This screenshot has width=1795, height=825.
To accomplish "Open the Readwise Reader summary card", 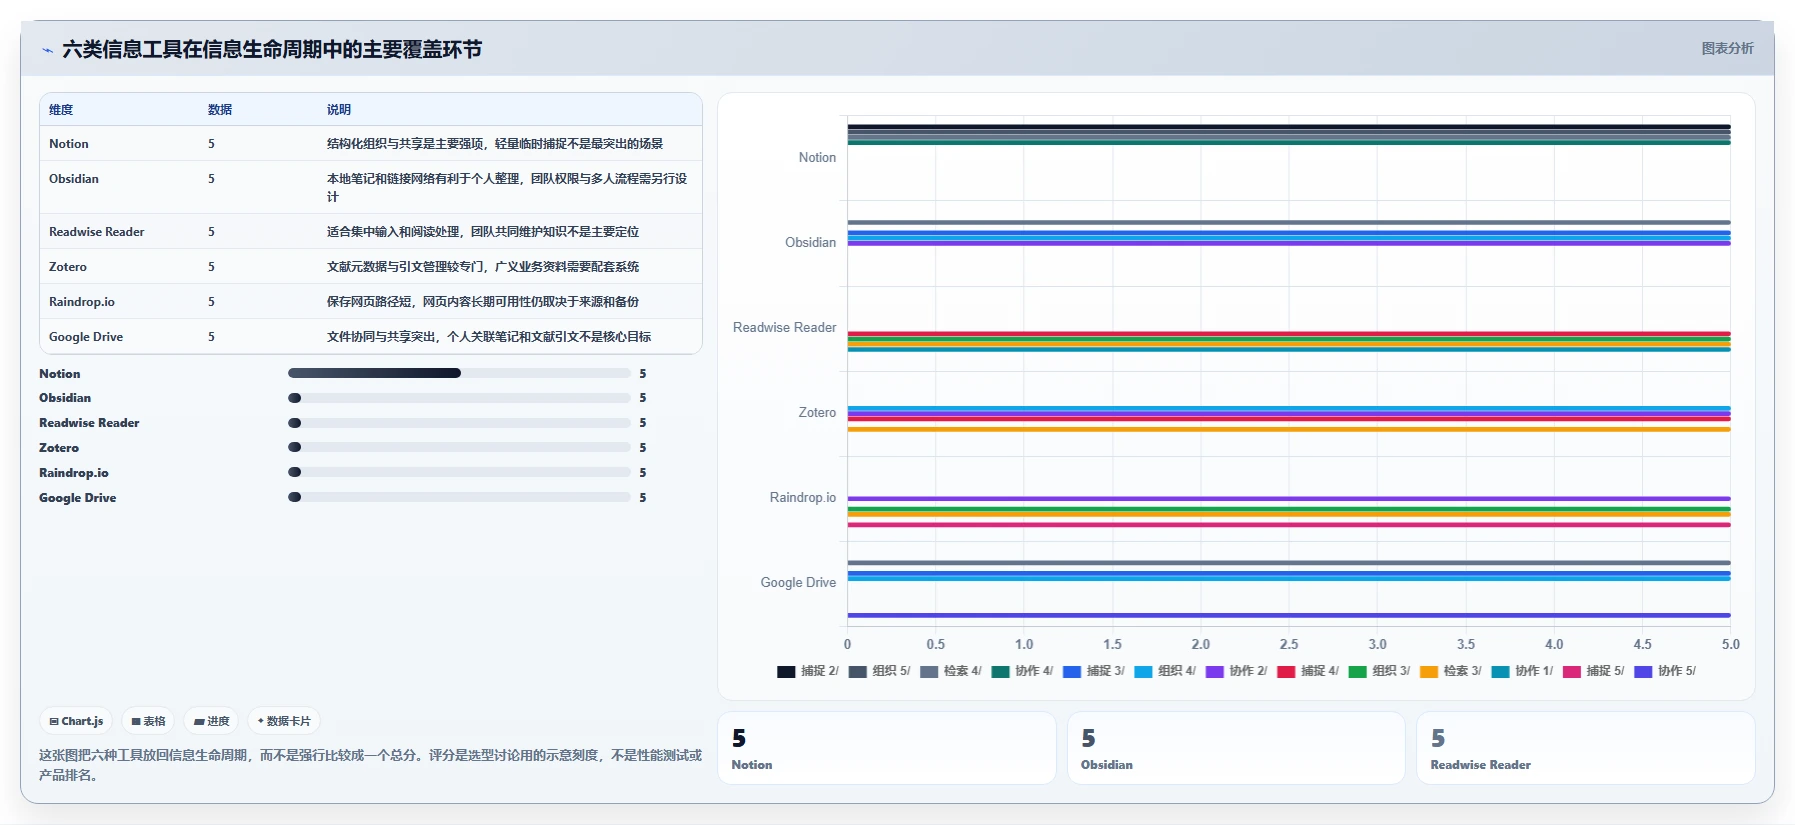I will (x=1586, y=748).
